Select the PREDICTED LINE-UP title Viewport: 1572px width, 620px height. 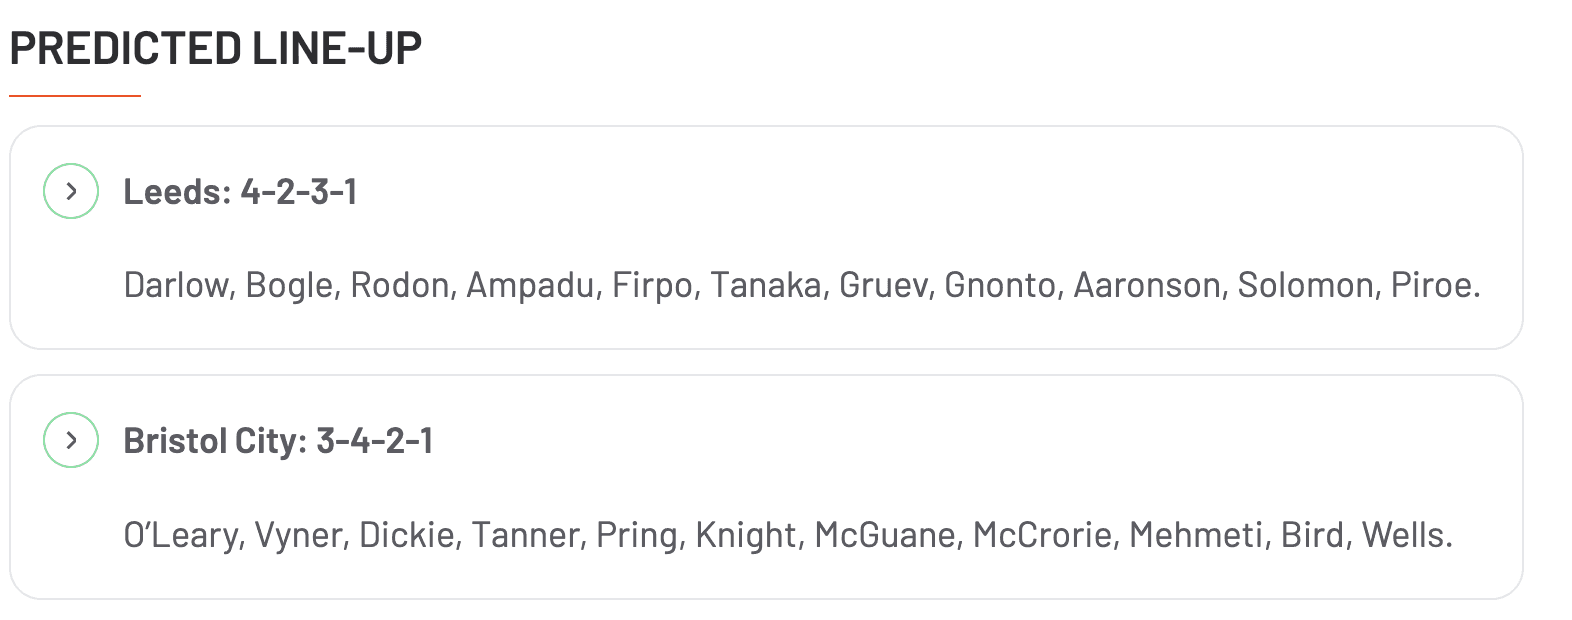pyautogui.click(x=216, y=48)
